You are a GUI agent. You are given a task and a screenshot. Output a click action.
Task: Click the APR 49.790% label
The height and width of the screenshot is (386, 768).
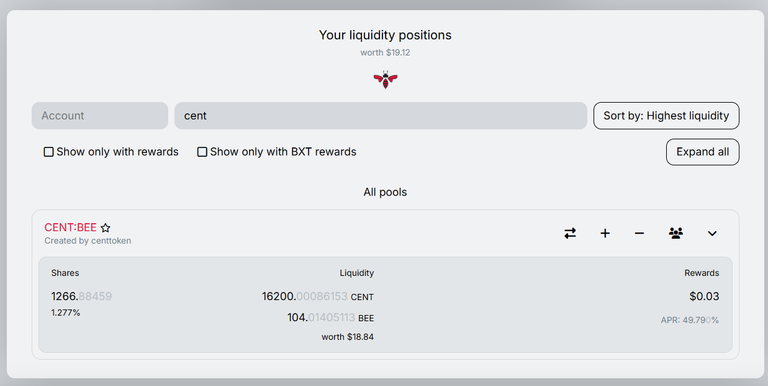click(x=690, y=320)
